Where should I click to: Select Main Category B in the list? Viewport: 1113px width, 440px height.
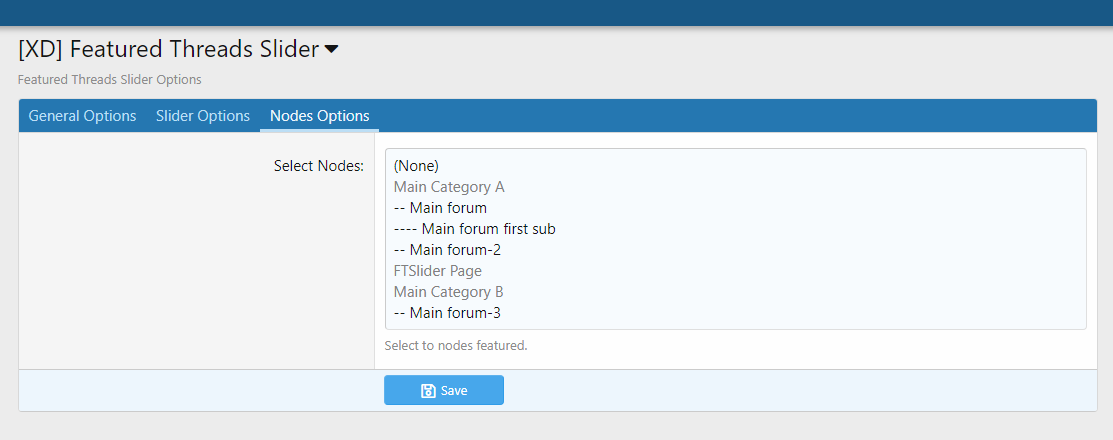tap(448, 292)
